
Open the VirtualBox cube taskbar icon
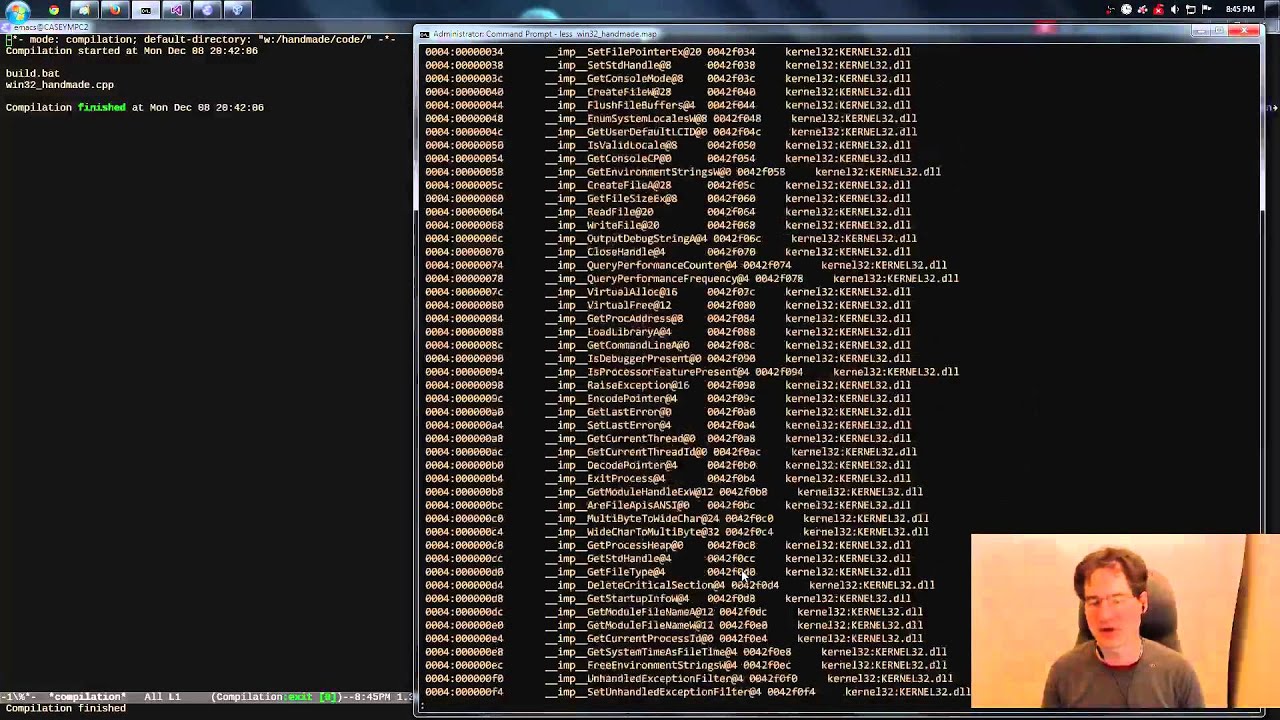237,10
